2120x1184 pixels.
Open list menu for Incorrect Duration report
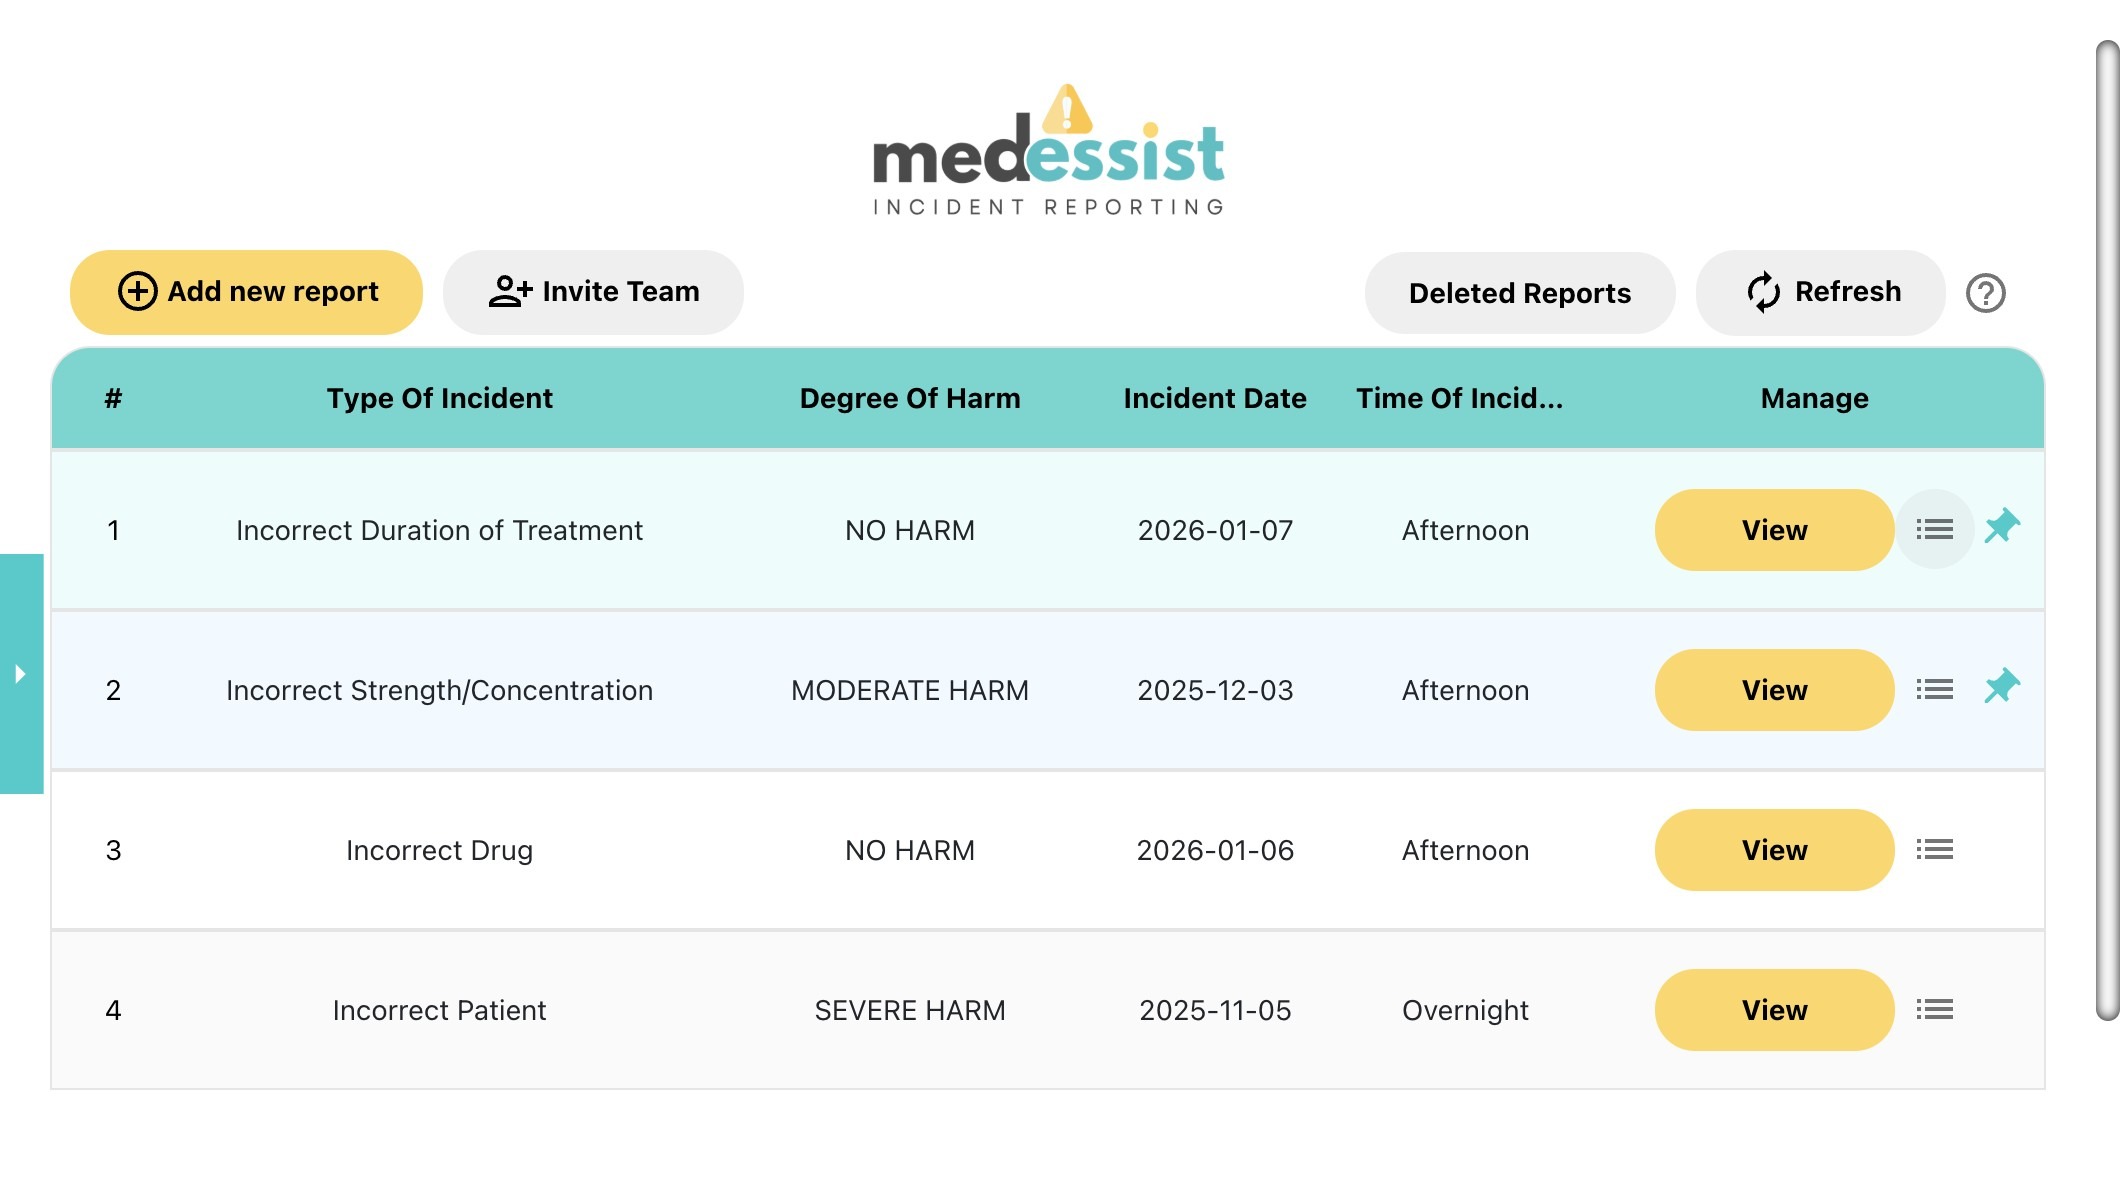(x=1934, y=530)
